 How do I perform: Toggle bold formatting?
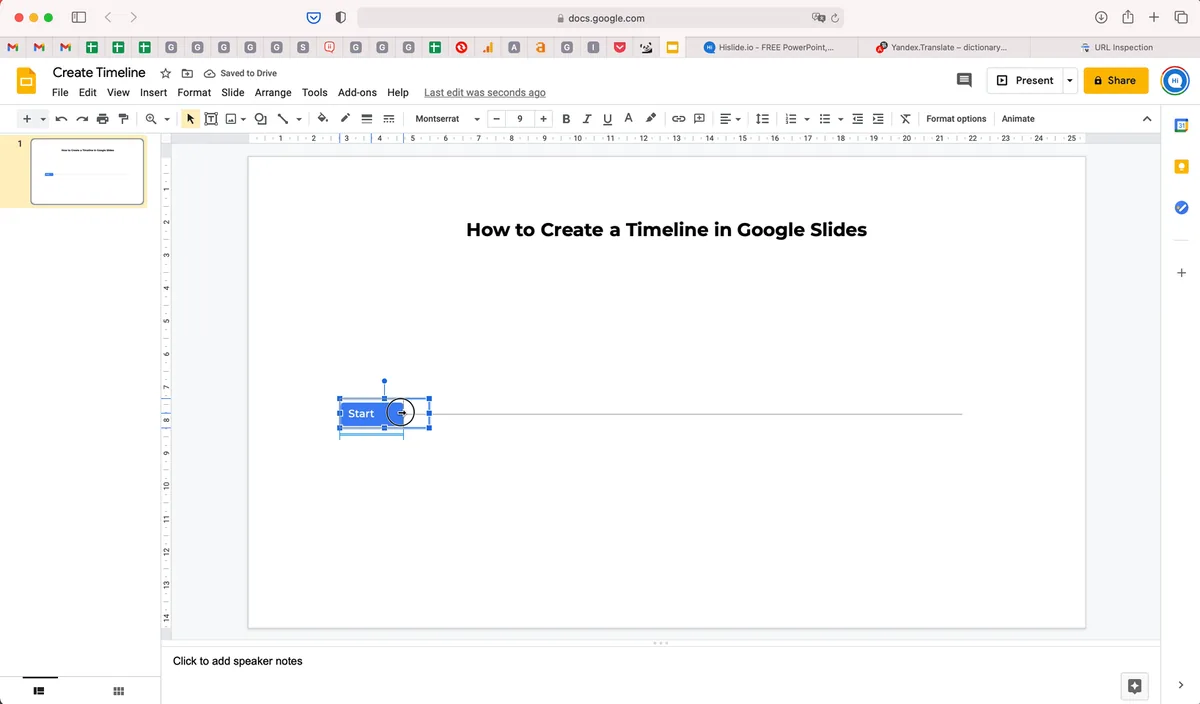click(566, 119)
